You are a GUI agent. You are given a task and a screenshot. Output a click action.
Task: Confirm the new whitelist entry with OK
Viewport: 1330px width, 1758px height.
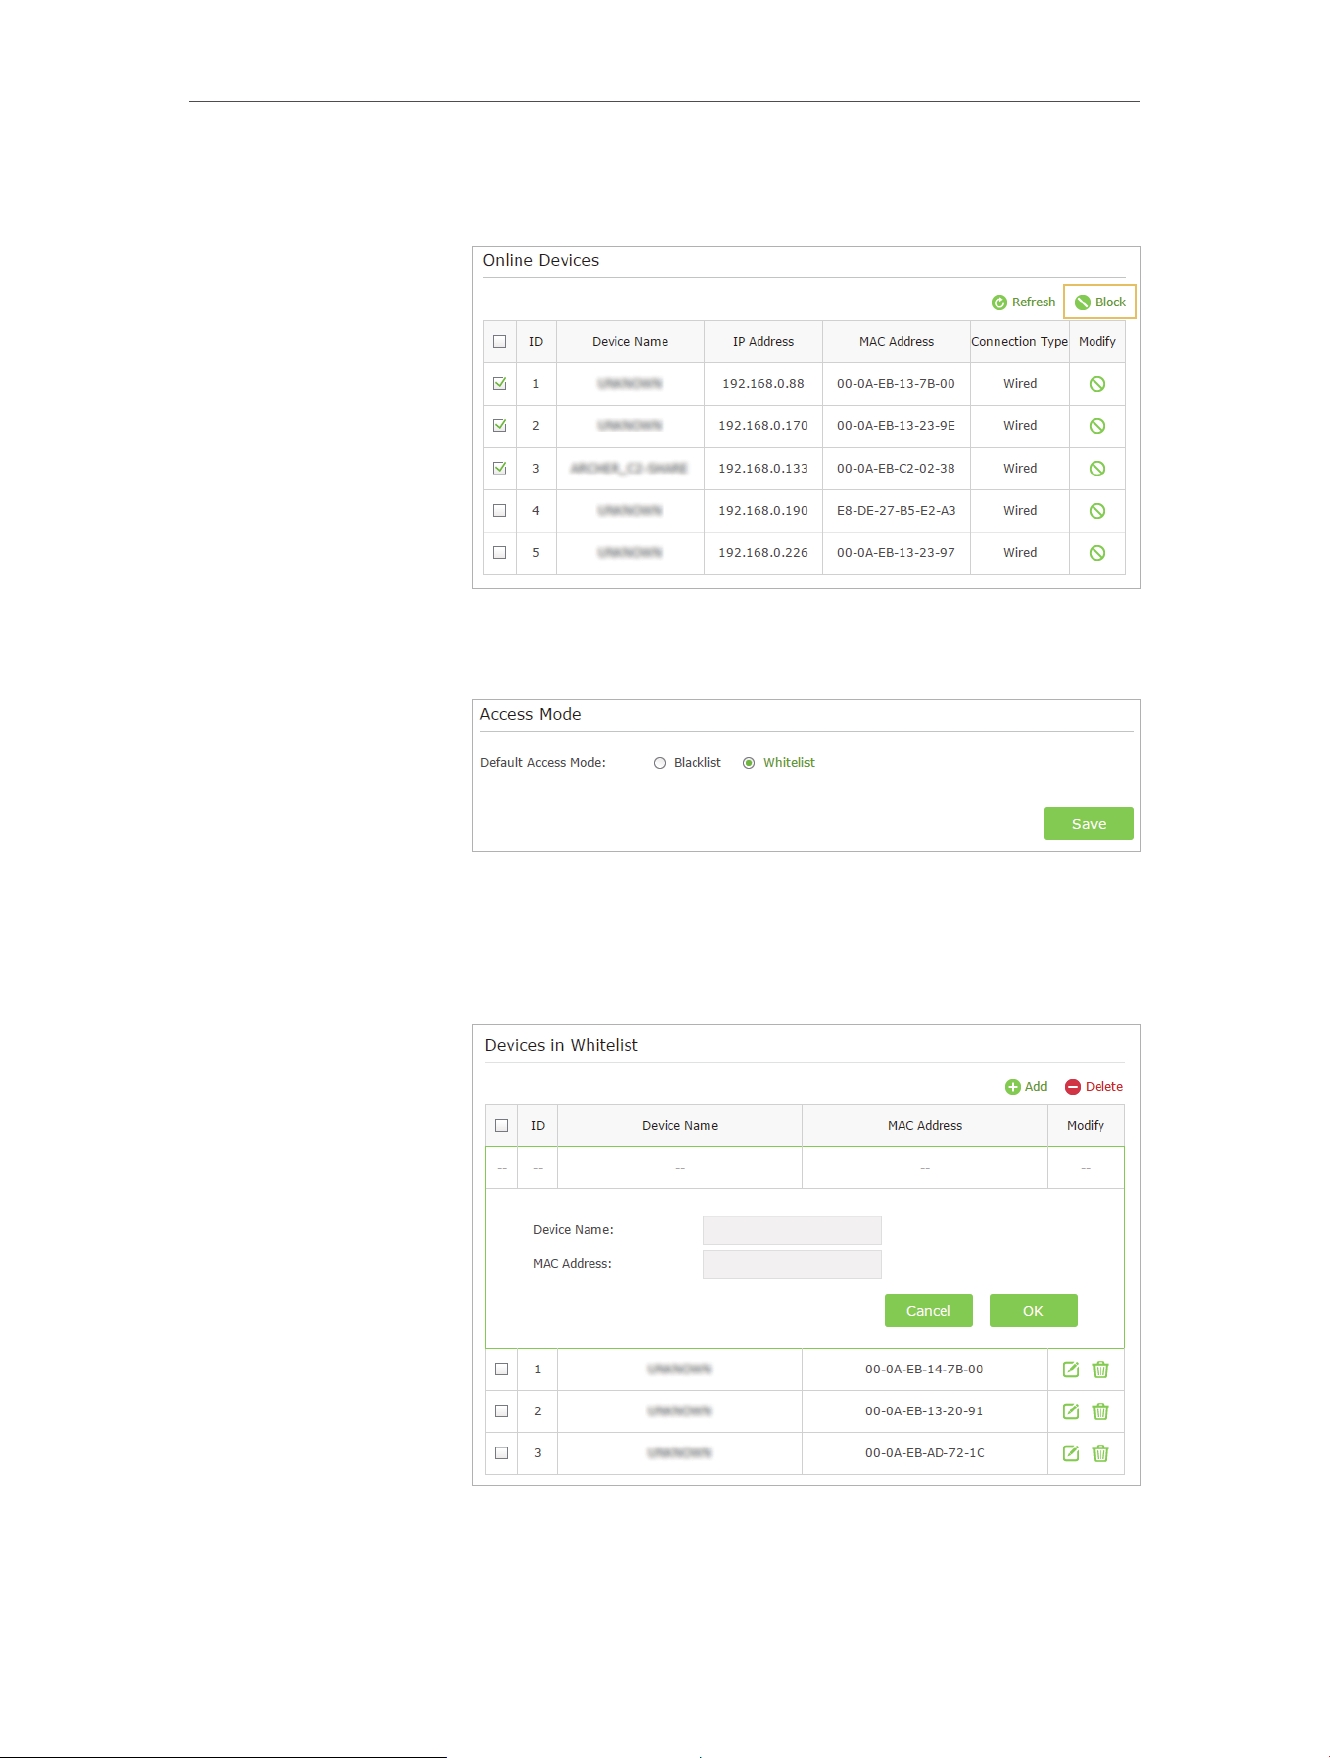tap(1034, 1311)
